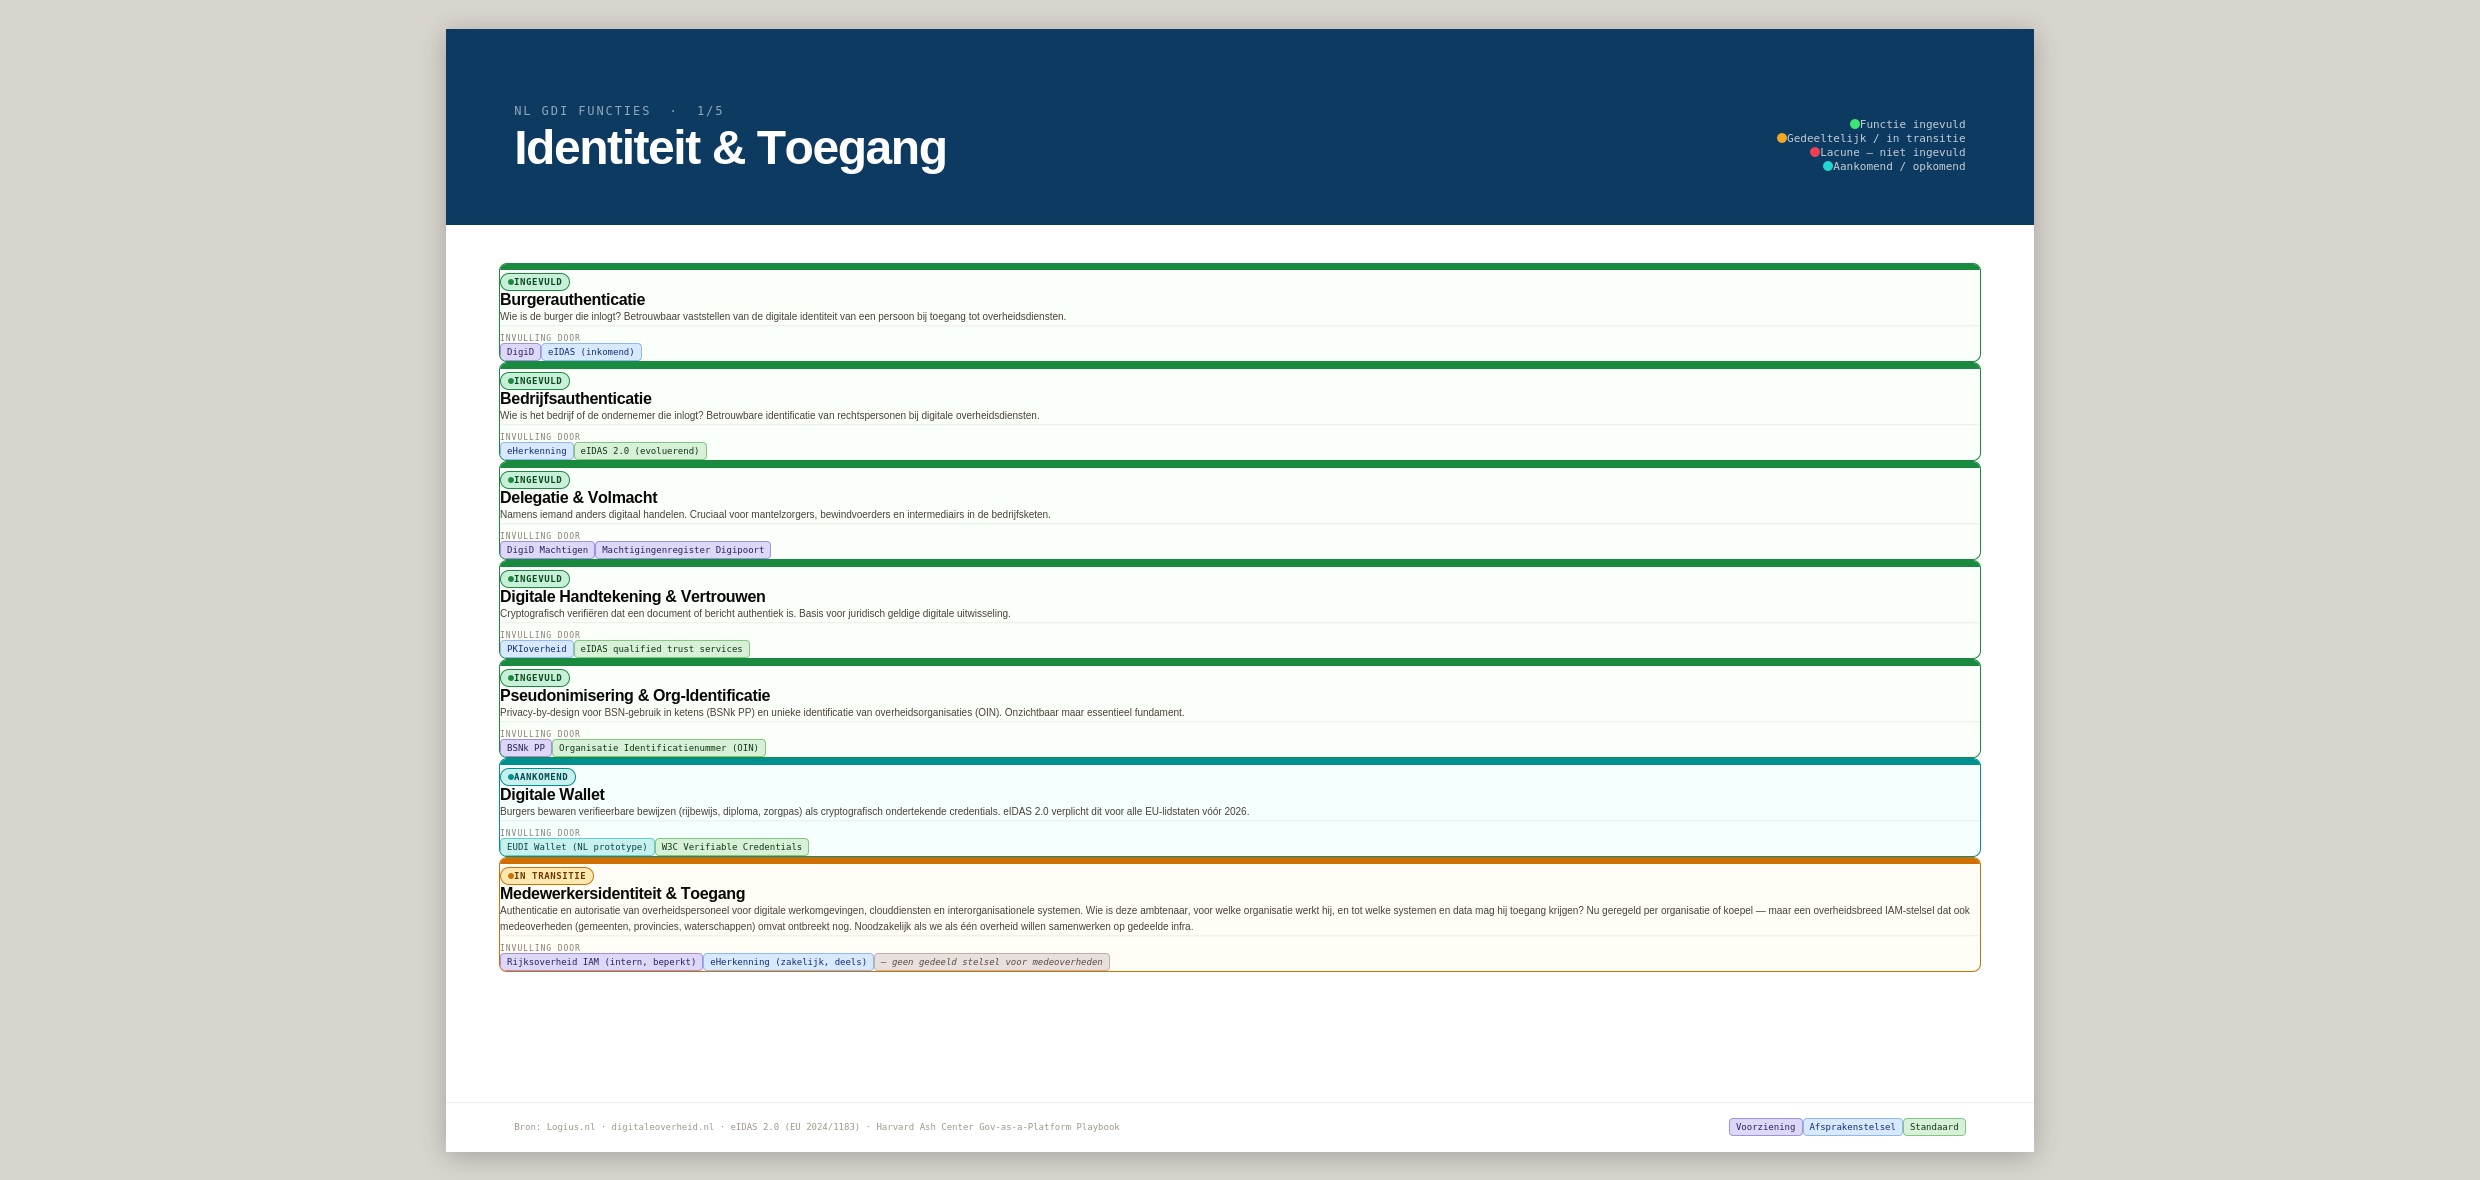Click the AANKOMEND status badge

point(538,777)
